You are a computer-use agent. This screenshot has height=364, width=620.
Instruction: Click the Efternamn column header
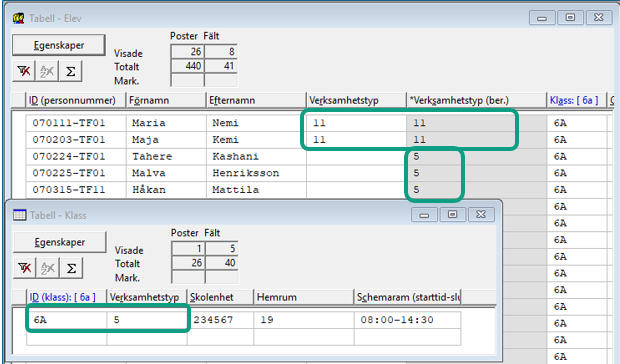pos(256,100)
